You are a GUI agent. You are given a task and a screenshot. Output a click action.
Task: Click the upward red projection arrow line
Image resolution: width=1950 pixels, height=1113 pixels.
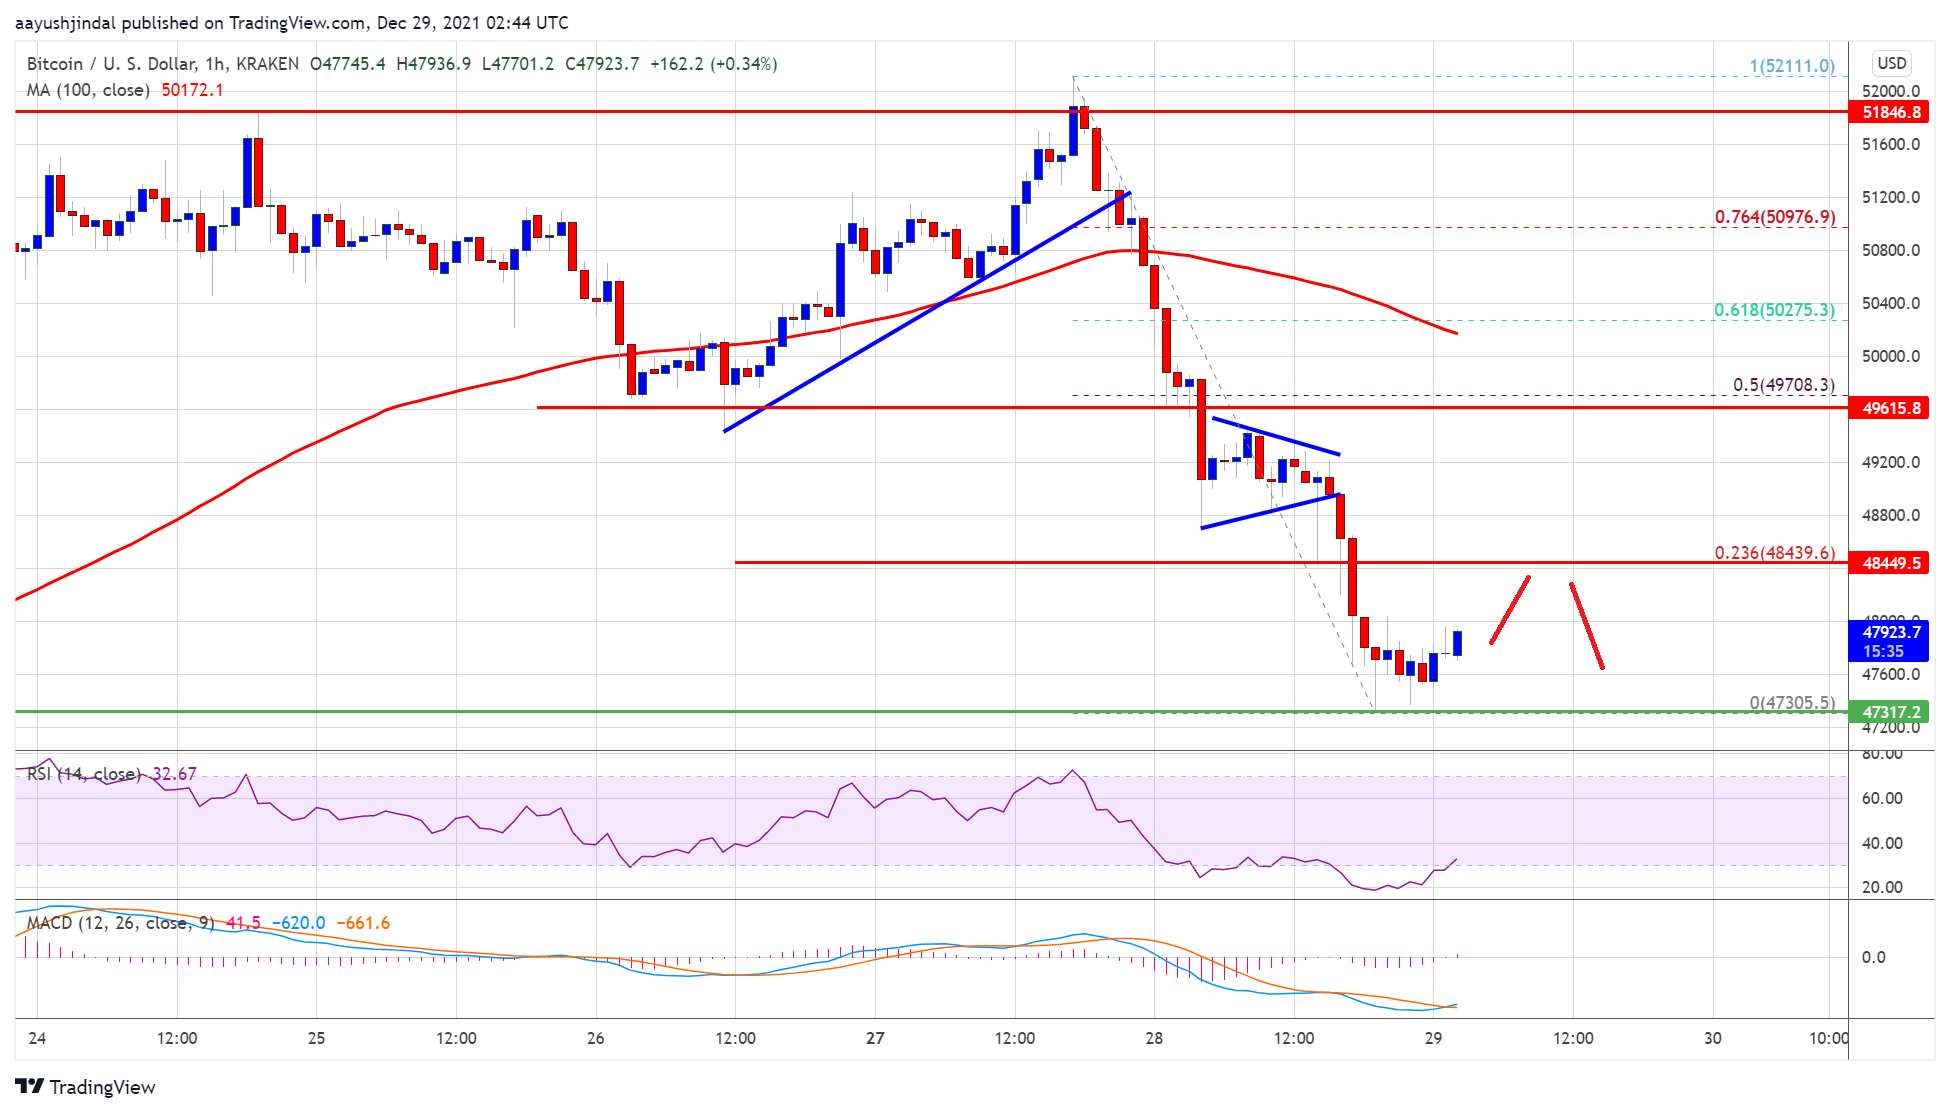coord(1510,609)
